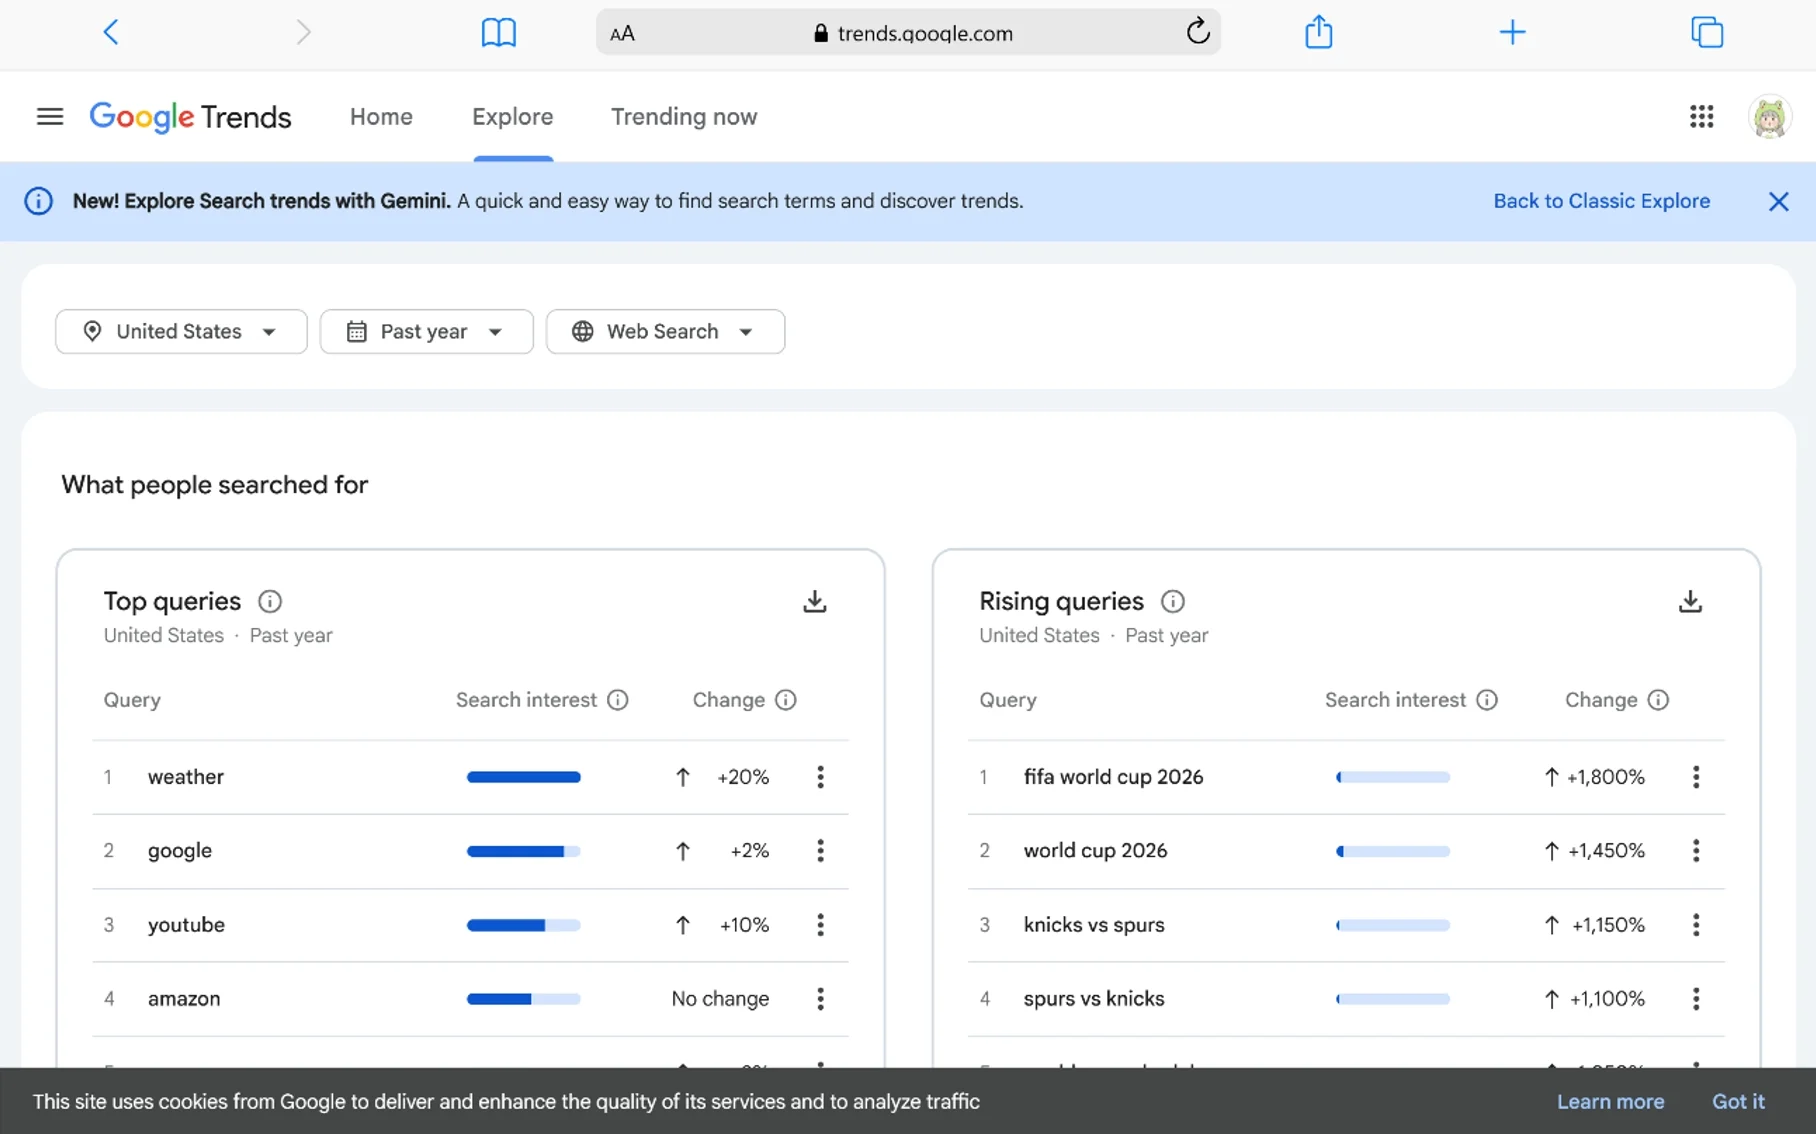1816x1134 pixels.
Task: Tap the trends.google.com address bar
Action: click(908, 33)
